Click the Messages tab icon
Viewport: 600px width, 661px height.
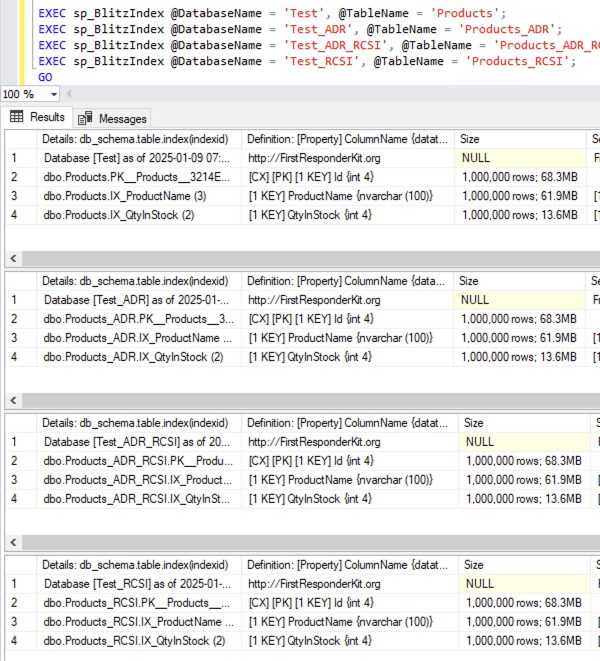(86, 118)
